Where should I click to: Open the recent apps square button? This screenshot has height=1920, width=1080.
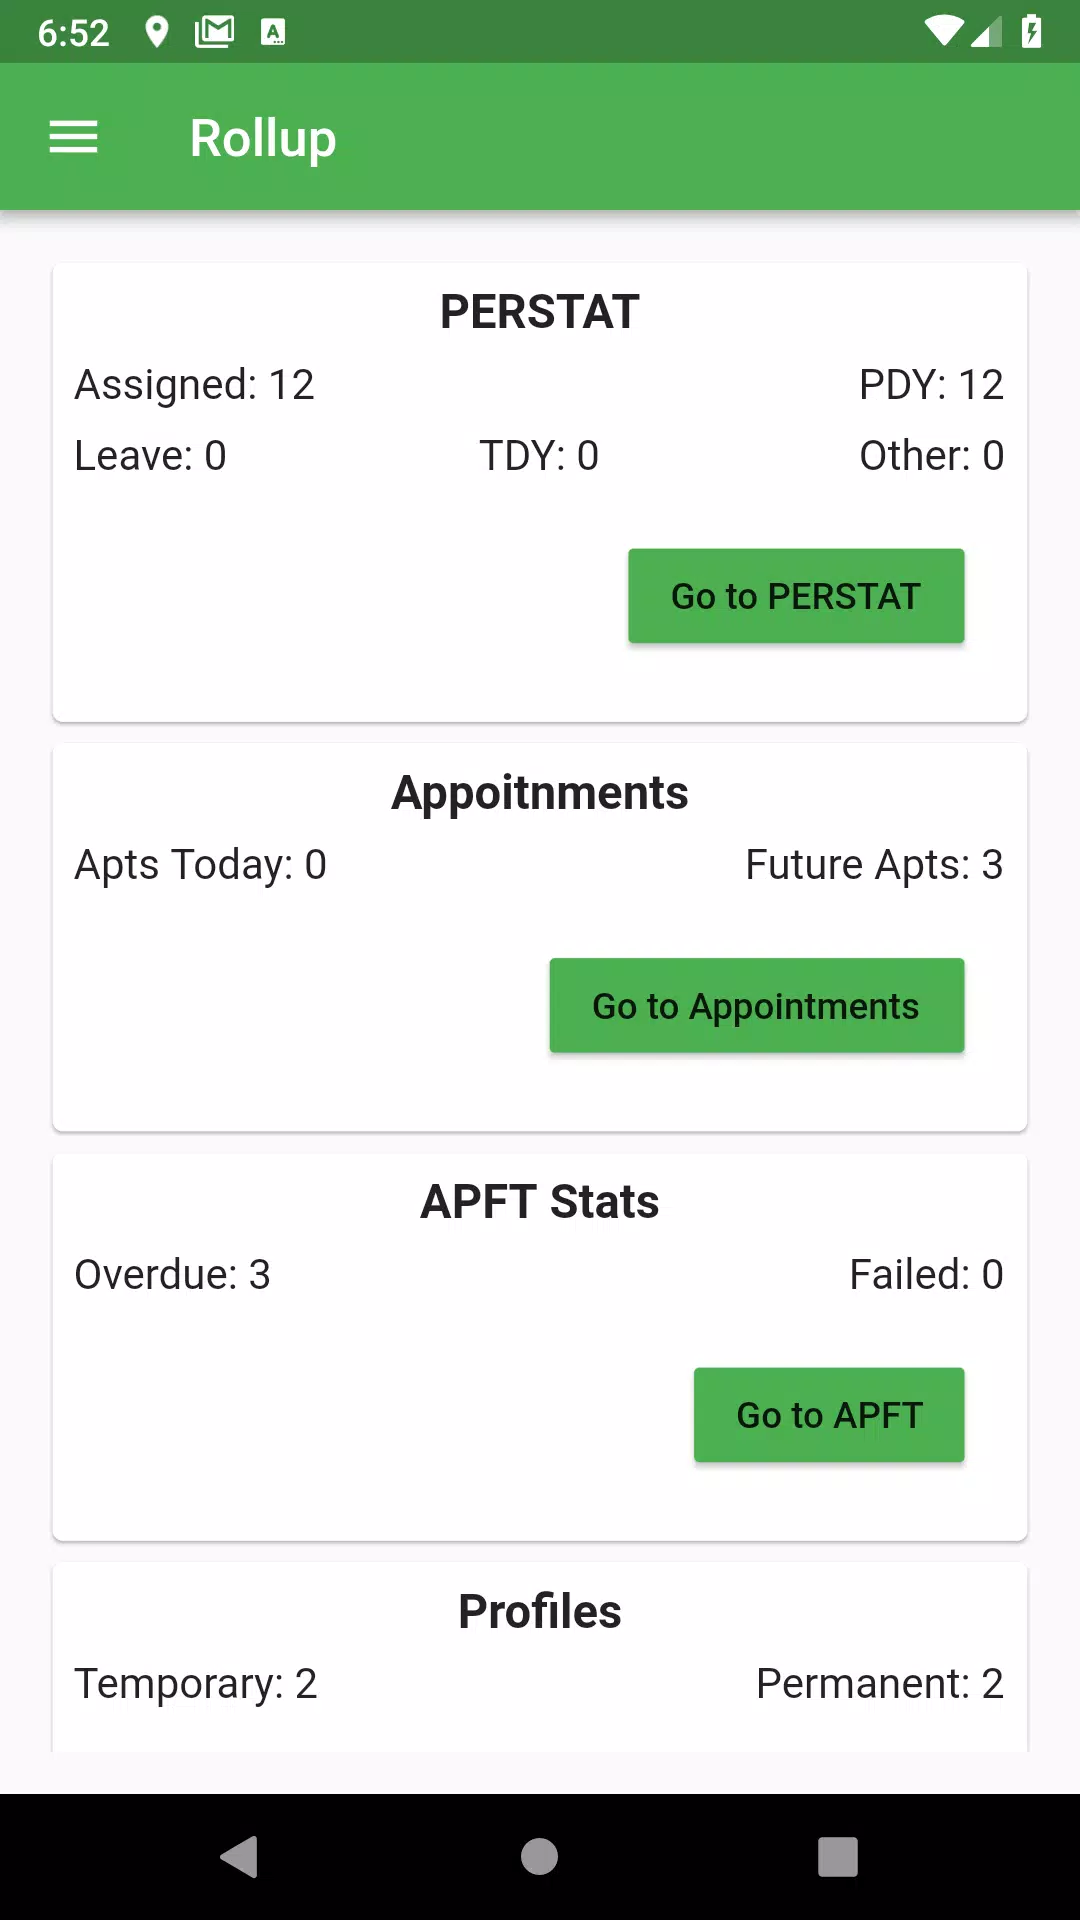pos(838,1857)
